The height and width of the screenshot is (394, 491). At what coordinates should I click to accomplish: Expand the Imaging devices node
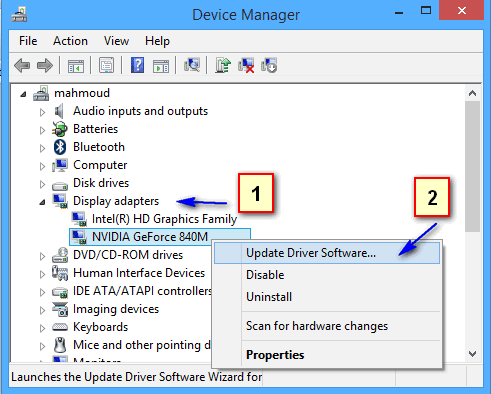tap(42, 310)
